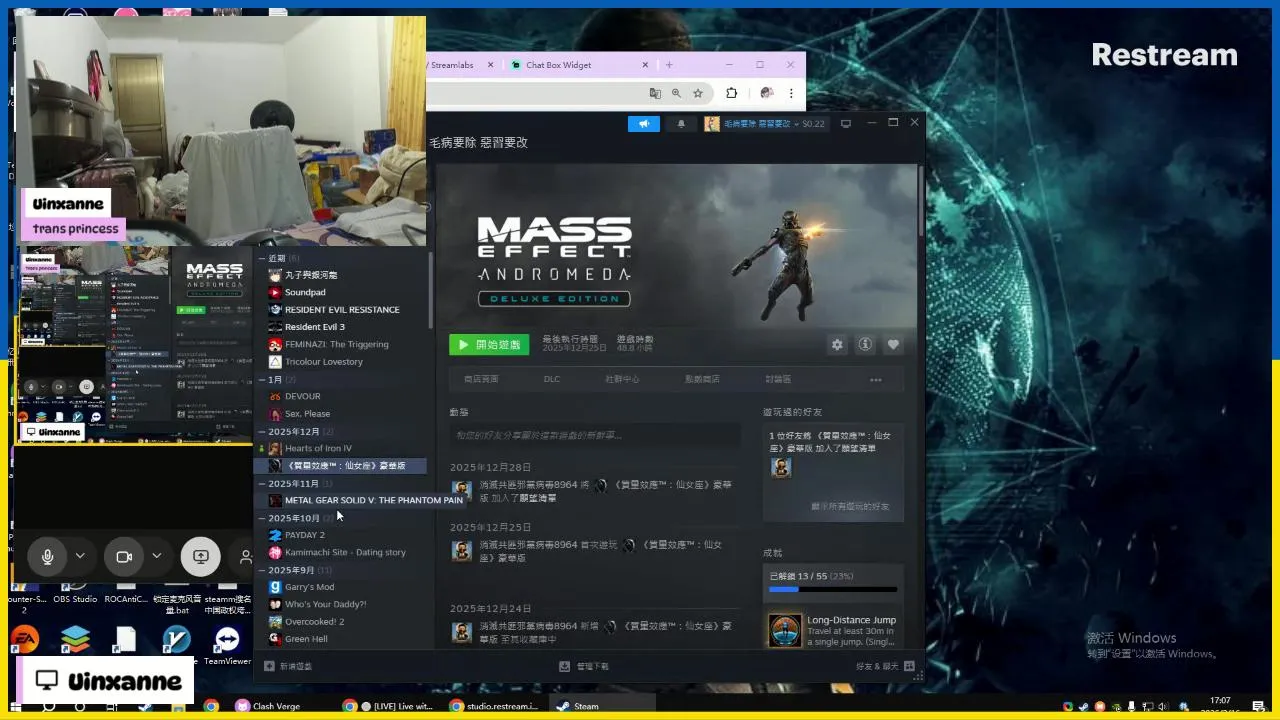Toggle microphone mute in Restream studio
The height and width of the screenshot is (720, 1280).
47,556
